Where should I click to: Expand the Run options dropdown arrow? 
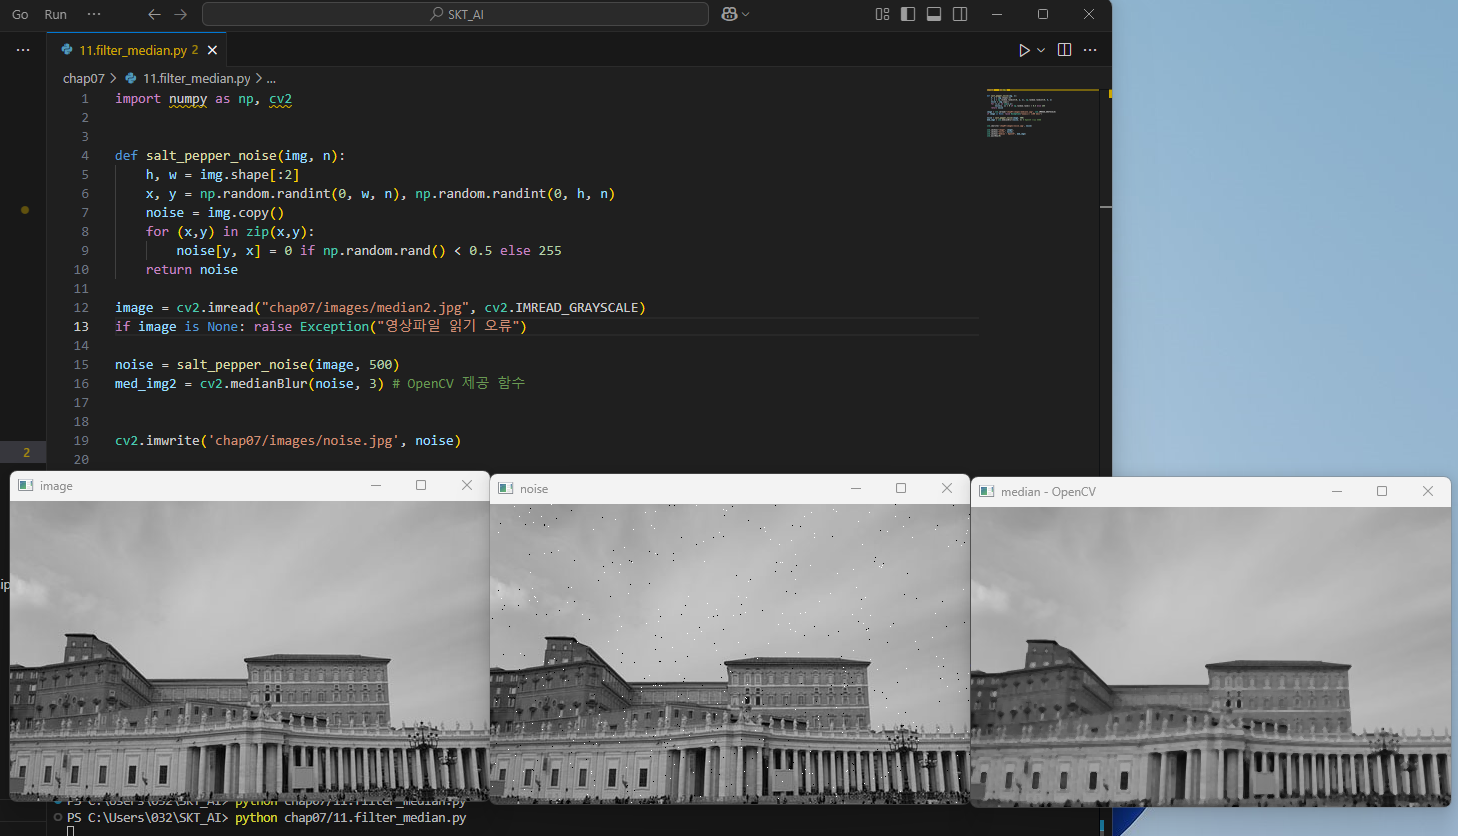click(1041, 50)
